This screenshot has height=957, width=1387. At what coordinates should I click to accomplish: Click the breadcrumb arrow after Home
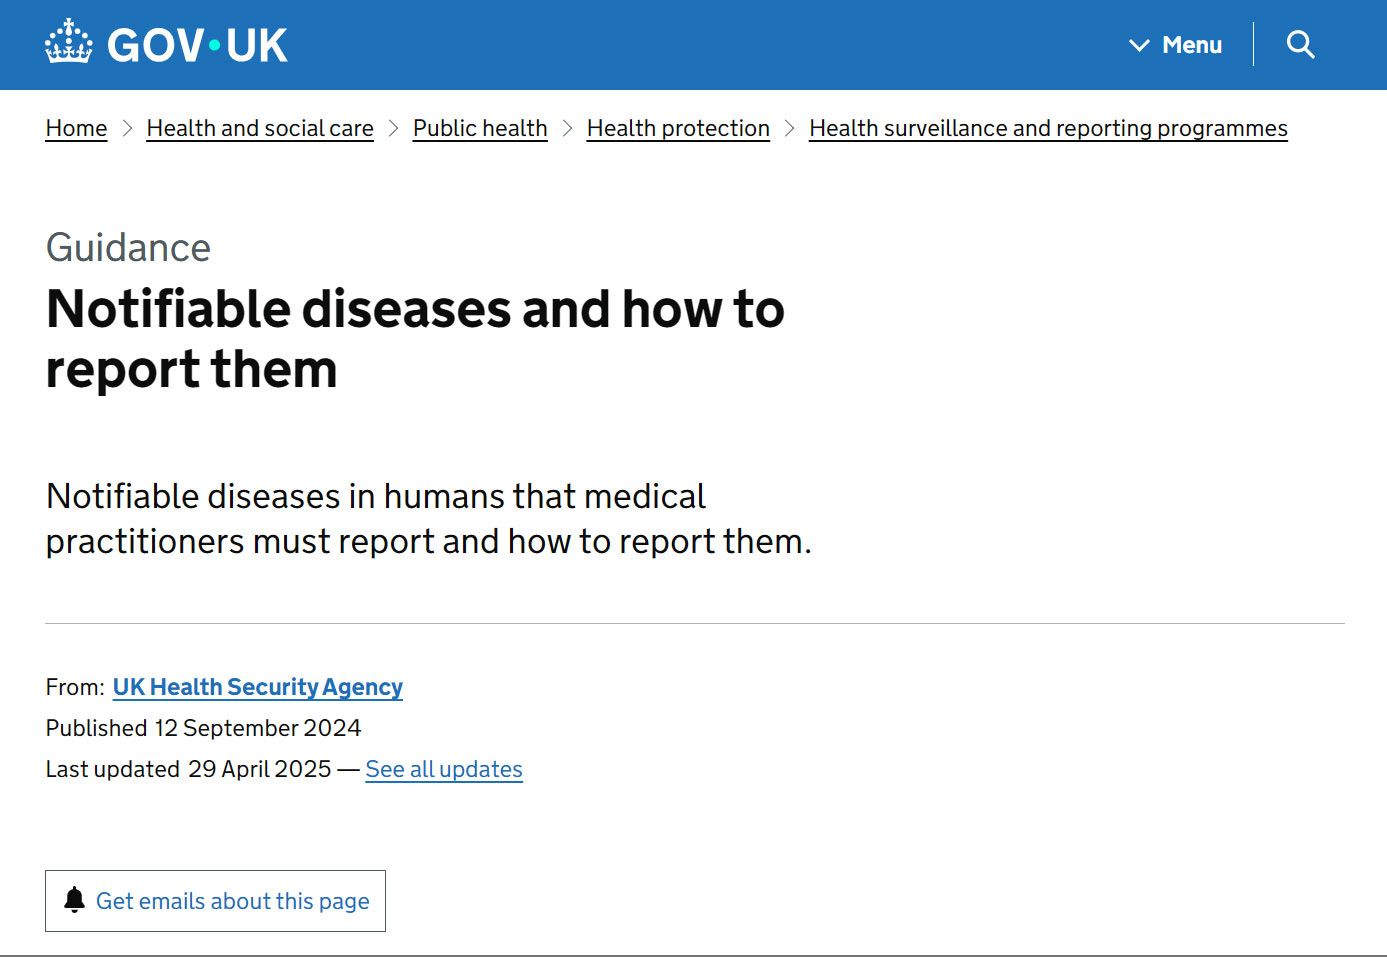pyautogui.click(x=127, y=129)
